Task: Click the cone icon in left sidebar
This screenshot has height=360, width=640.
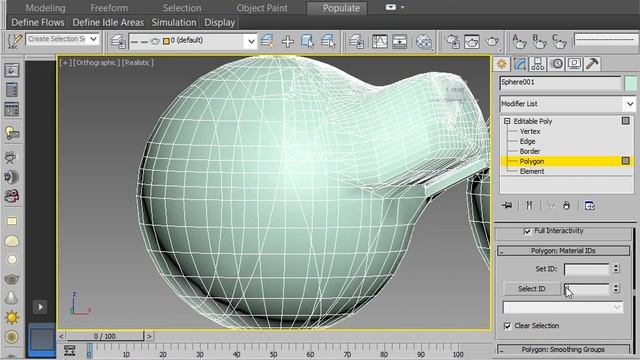Action: click(x=11, y=298)
